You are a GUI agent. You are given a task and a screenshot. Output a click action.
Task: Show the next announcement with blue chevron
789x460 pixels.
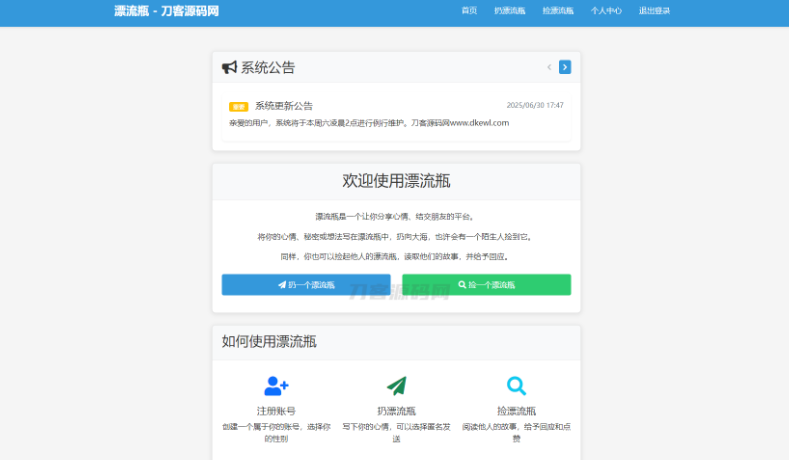[565, 67]
